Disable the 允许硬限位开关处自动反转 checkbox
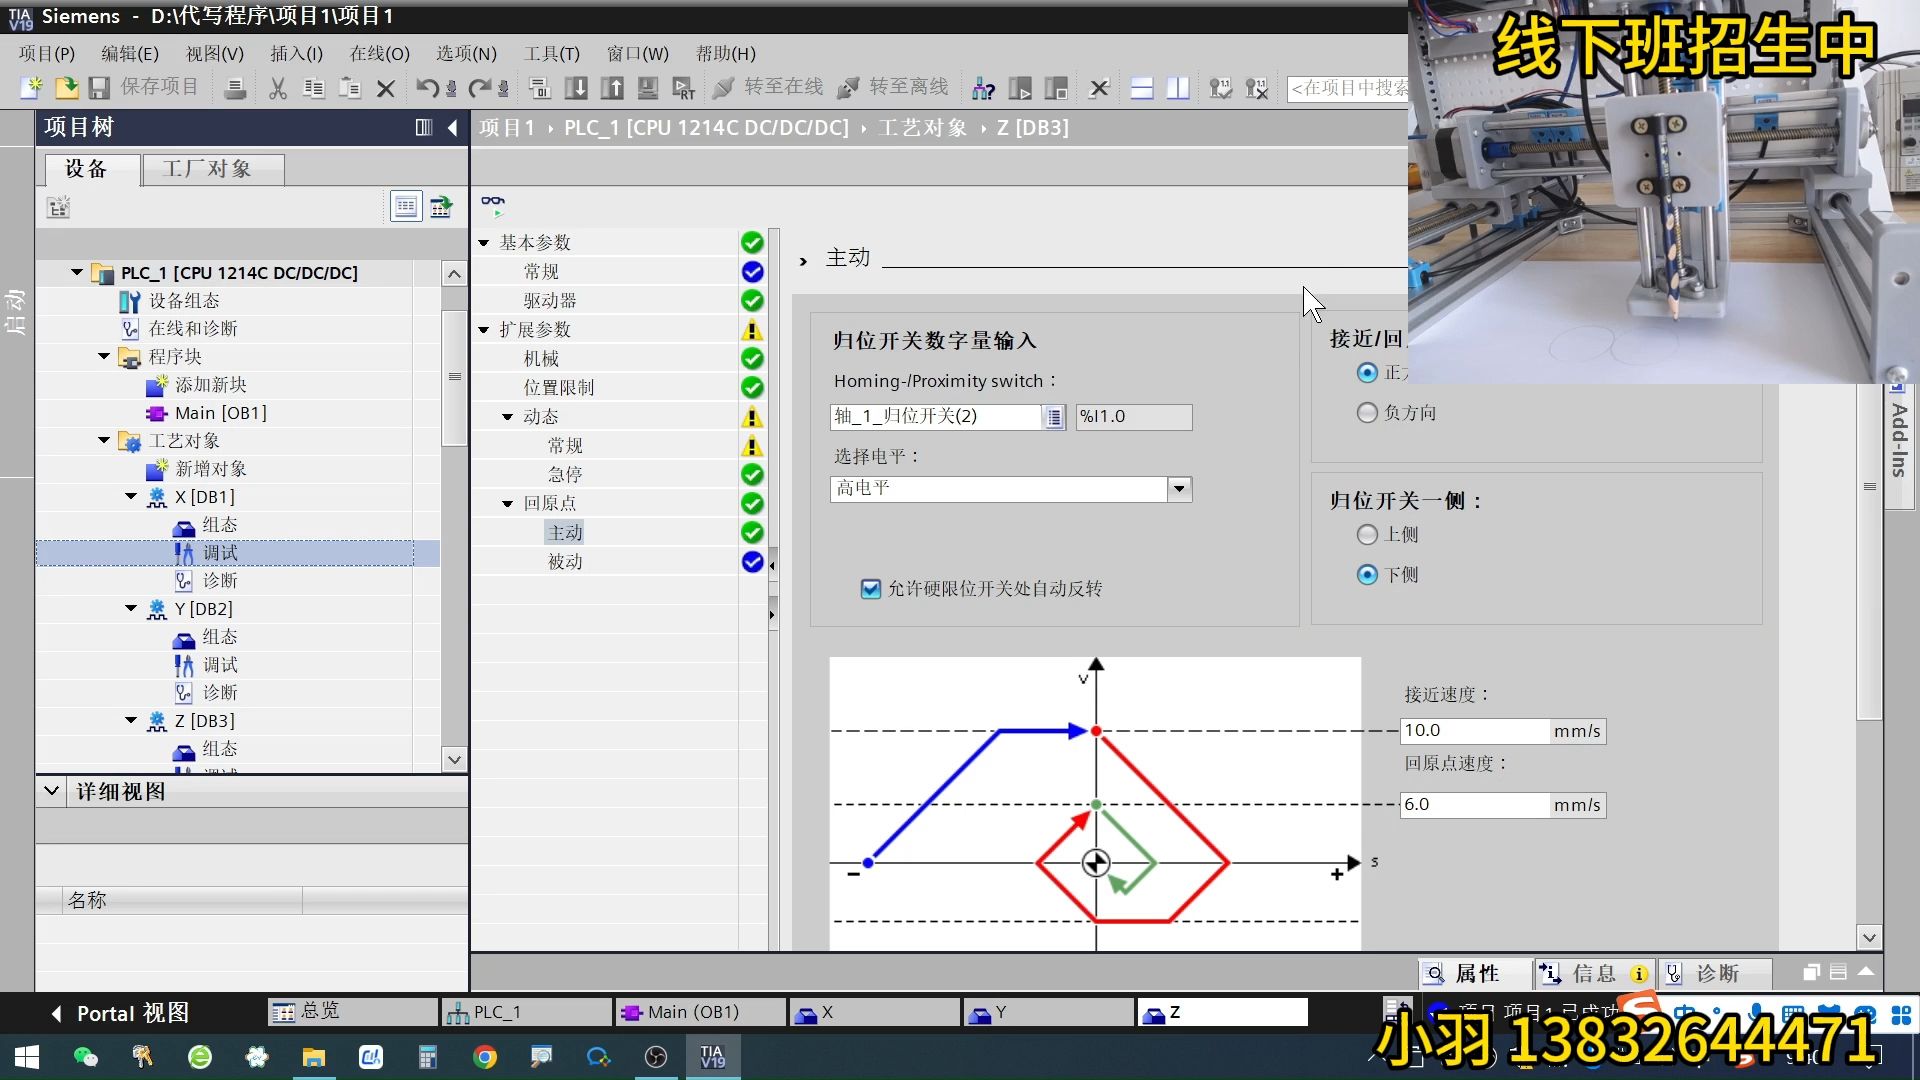1920x1080 pixels. point(871,589)
